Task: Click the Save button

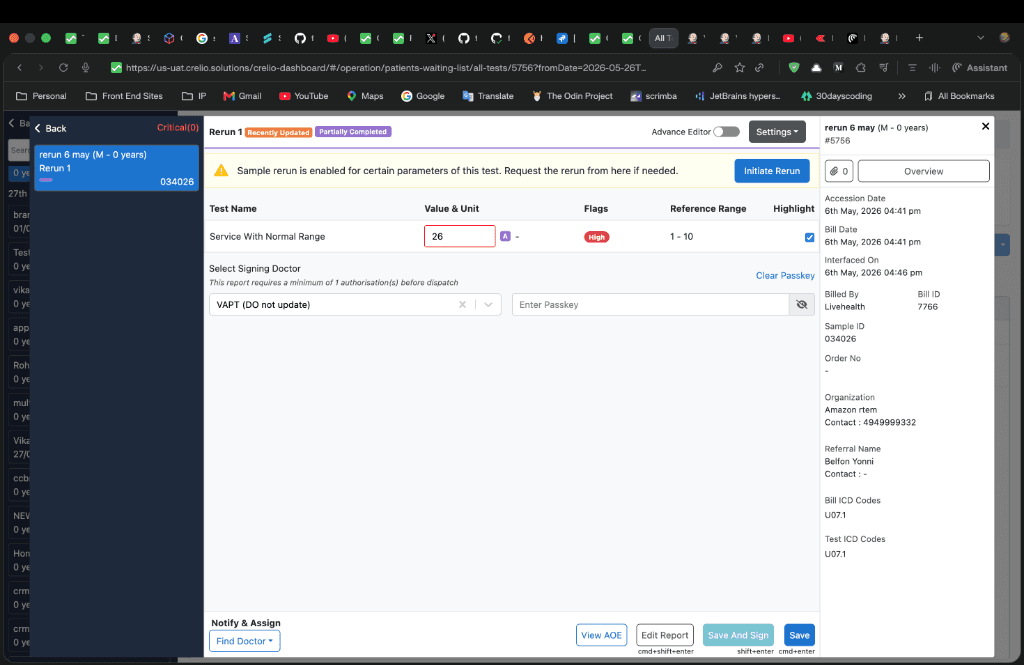Action: pyautogui.click(x=799, y=635)
